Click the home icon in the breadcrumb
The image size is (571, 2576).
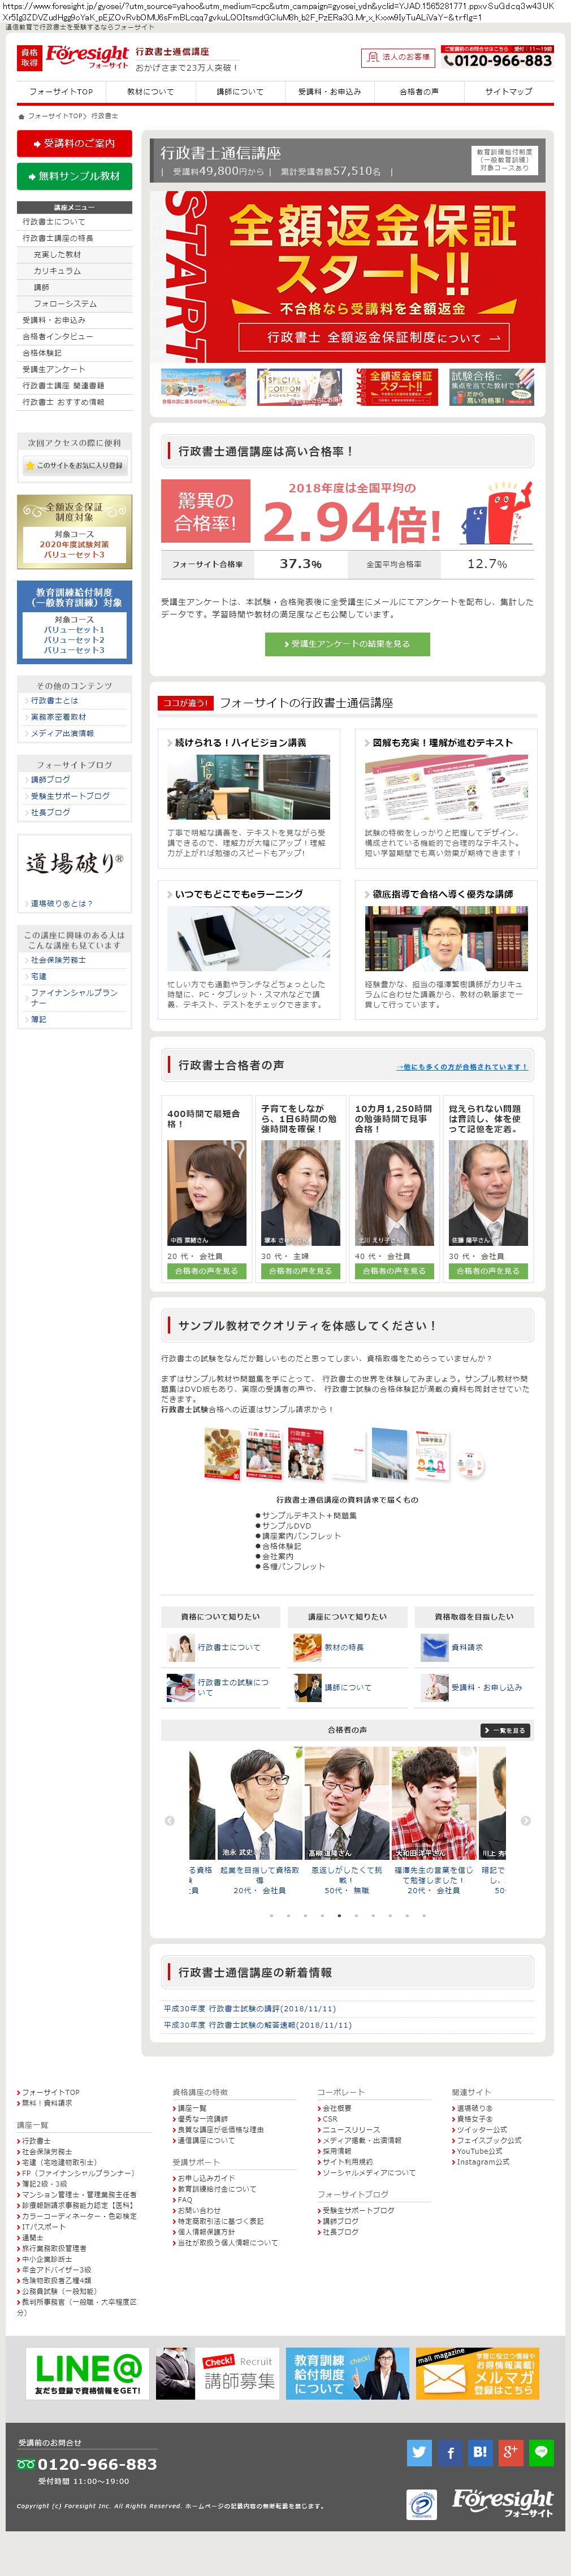21,116
